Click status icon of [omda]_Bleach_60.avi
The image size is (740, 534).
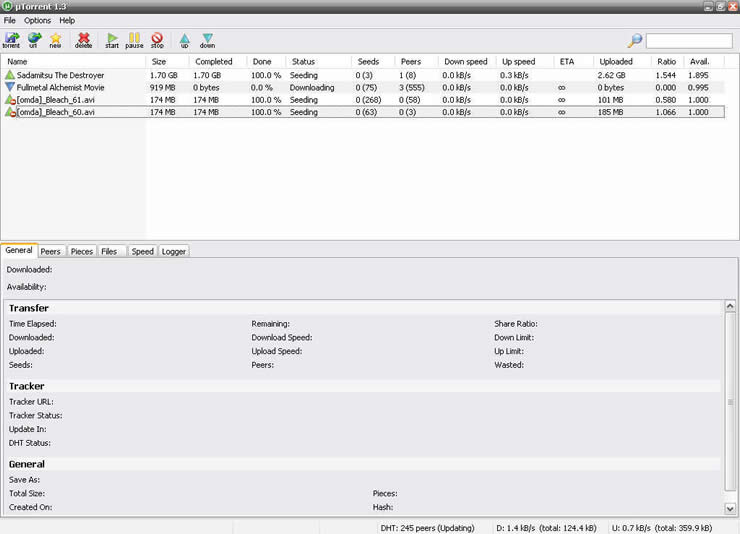(10, 112)
